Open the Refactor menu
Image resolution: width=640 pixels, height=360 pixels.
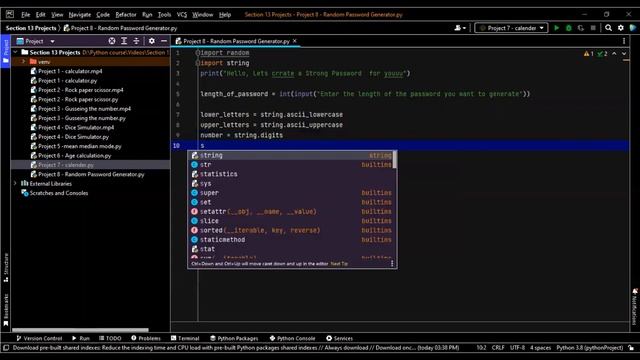[126, 14]
